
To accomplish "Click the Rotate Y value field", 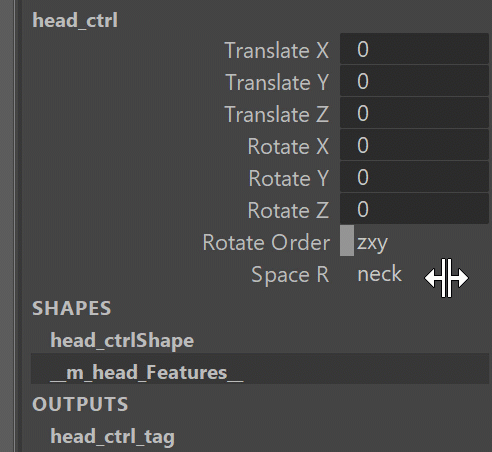I will pos(414,177).
